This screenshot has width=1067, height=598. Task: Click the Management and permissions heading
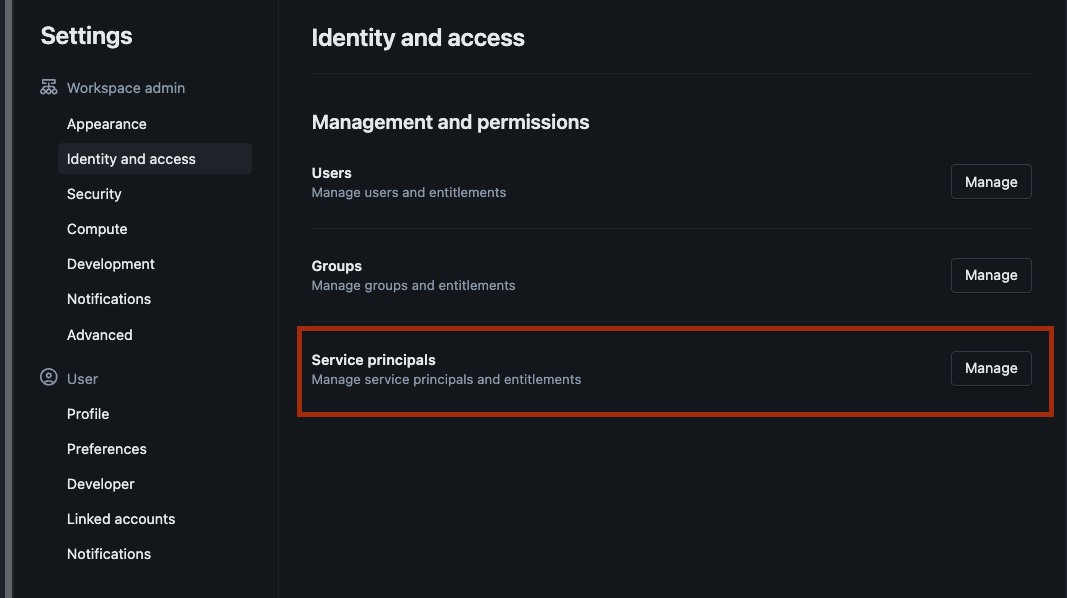pyautogui.click(x=452, y=122)
